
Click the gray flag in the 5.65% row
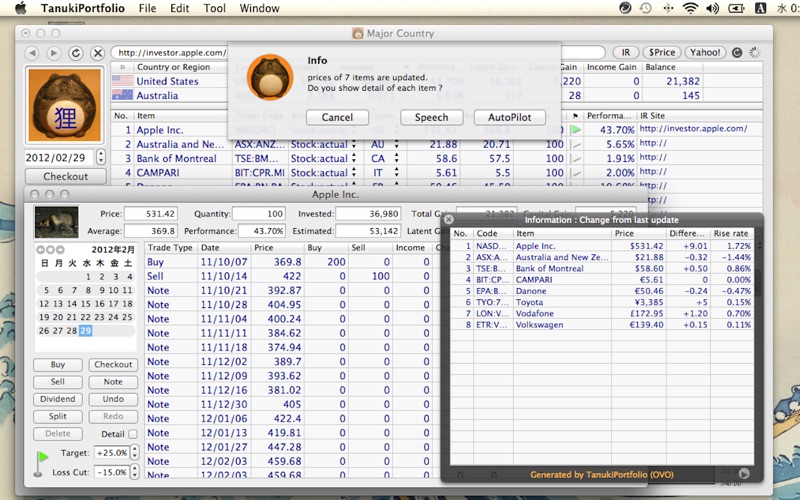pos(576,144)
